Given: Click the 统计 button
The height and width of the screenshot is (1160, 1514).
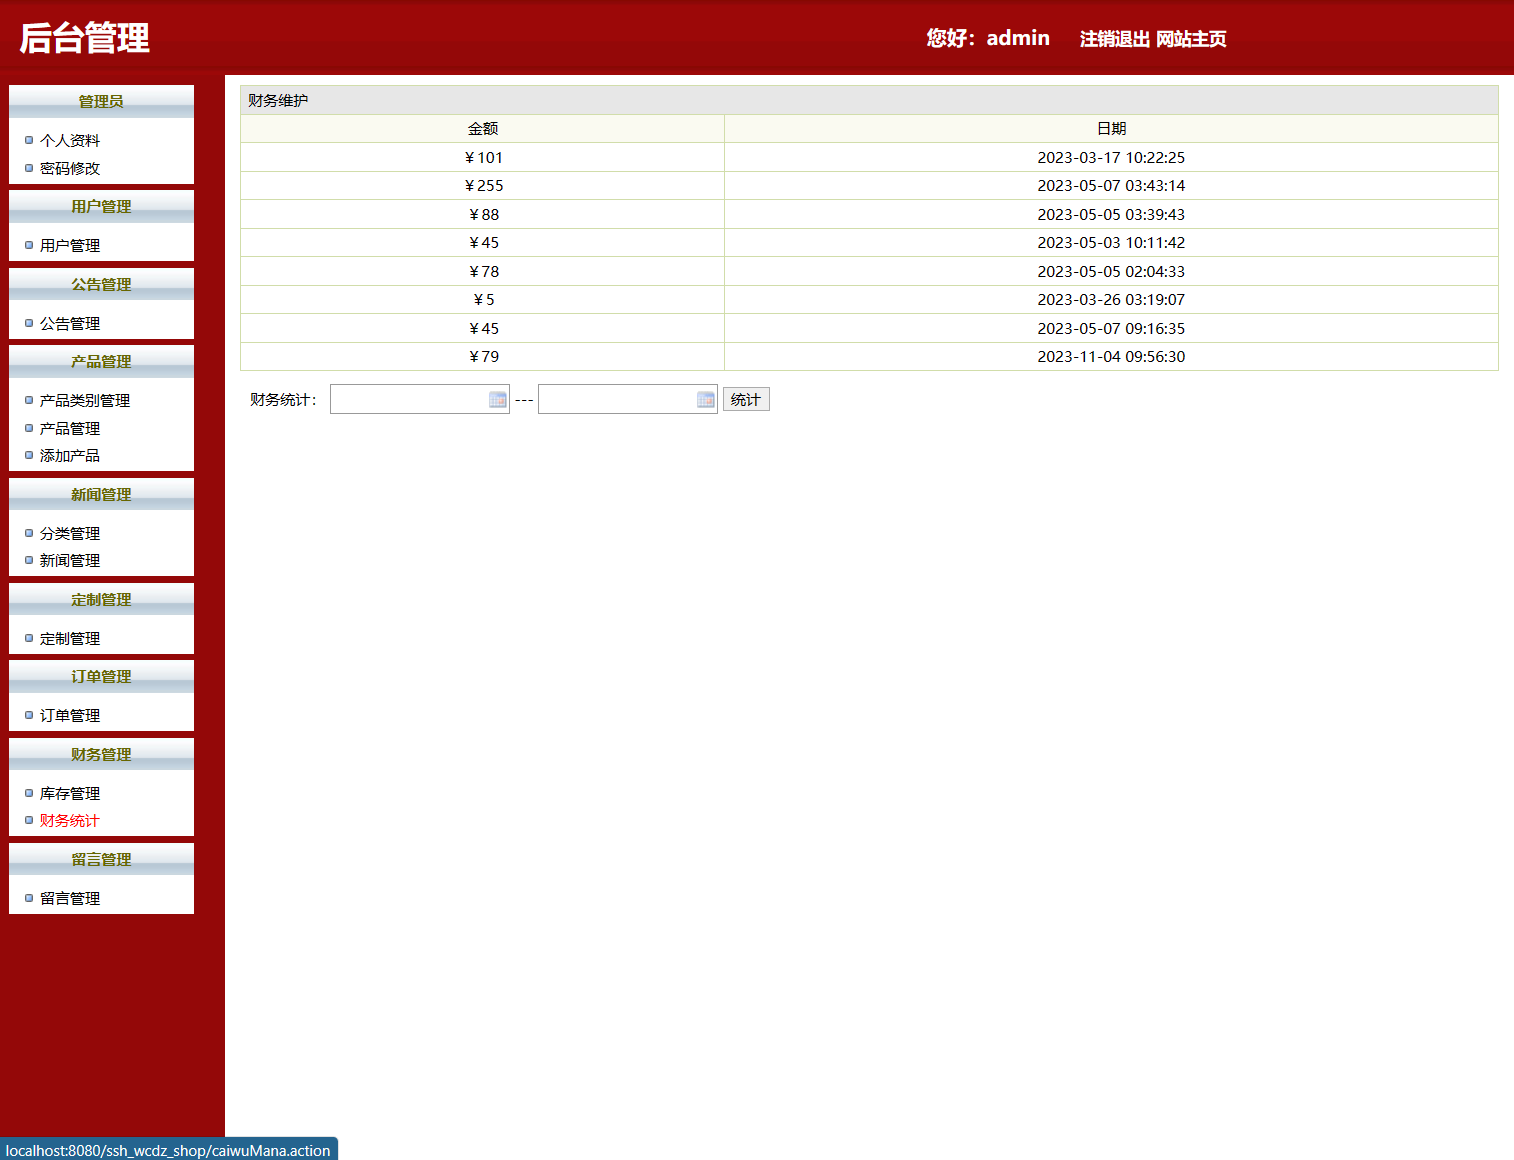Looking at the screenshot, I should (x=746, y=400).
